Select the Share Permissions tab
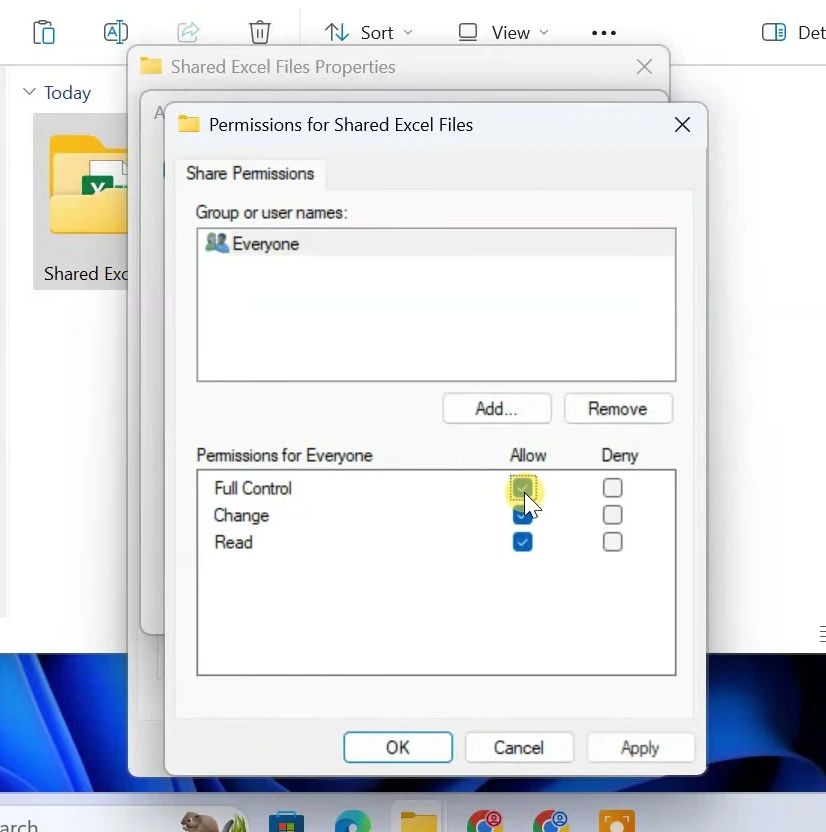 pyautogui.click(x=250, y=174)
